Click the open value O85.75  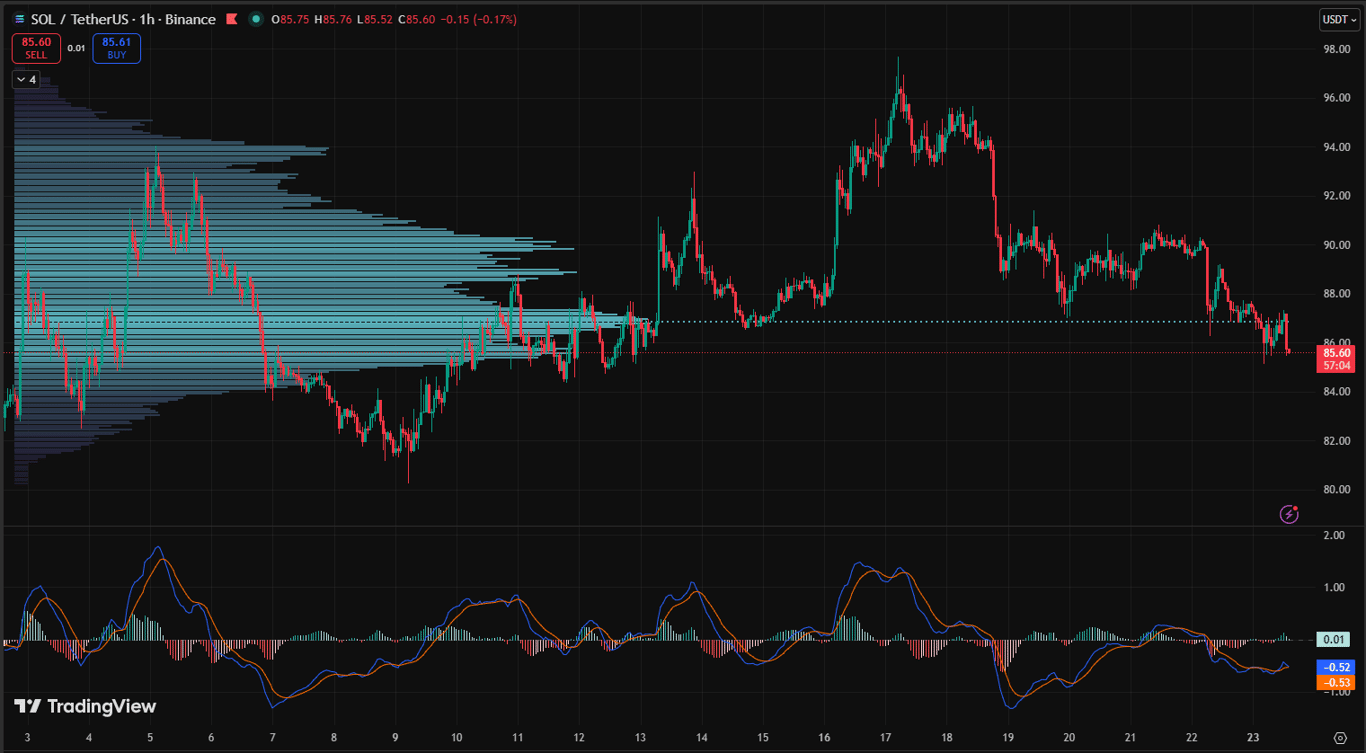(290, 19)
